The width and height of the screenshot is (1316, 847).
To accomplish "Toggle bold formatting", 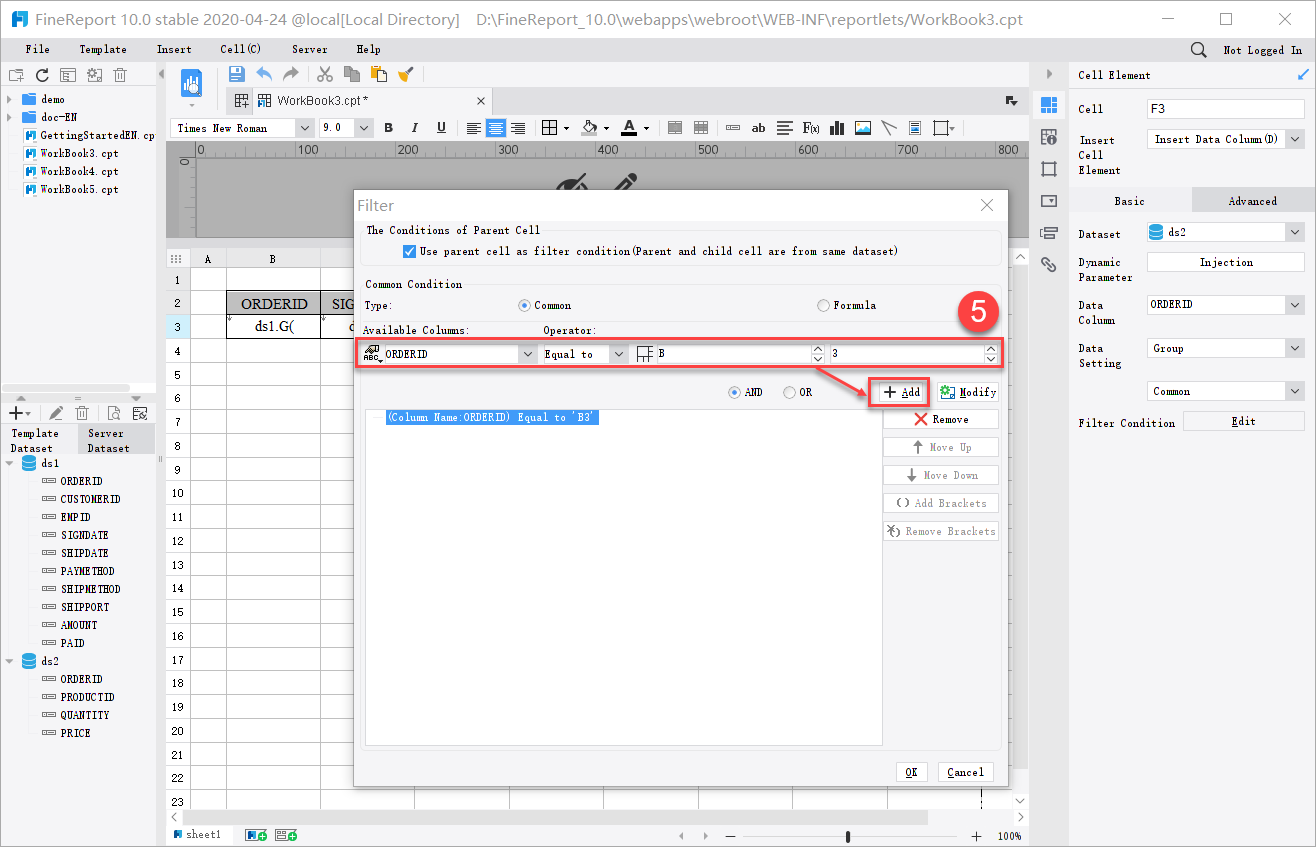I will click(x=389, y=128).
